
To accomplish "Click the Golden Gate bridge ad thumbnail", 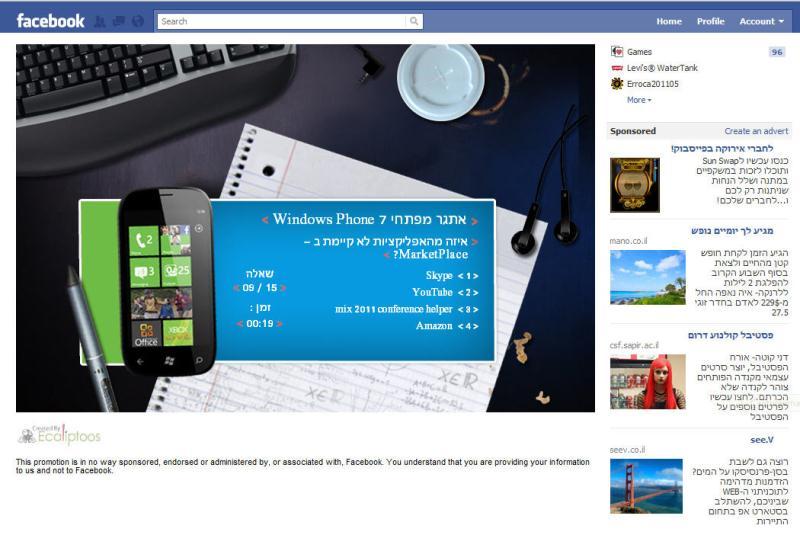I will [646, 486].
